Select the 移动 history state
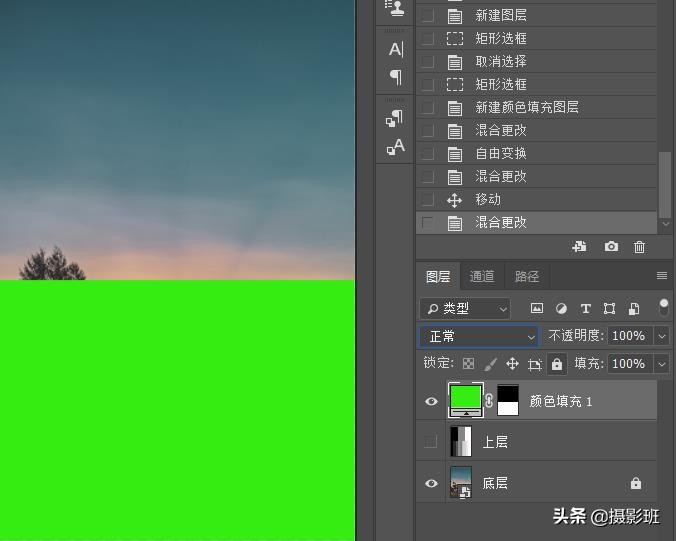The width and height of the screenshot is (676, 541). point(536,200)
